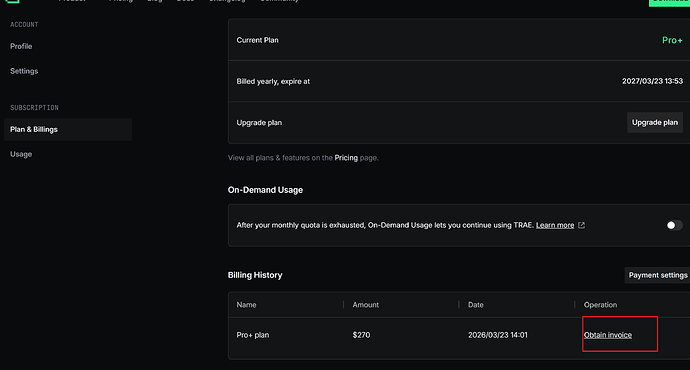Select Plan & Billings in sidebar
This screenshot has width=690, height=370.
pos(68,129)
